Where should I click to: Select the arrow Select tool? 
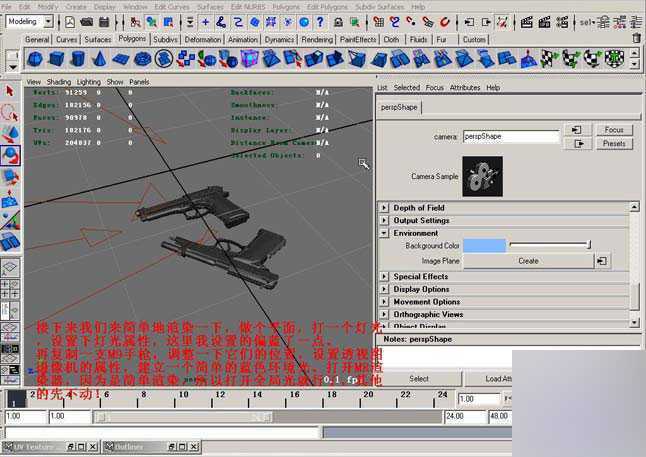(10, 90)
